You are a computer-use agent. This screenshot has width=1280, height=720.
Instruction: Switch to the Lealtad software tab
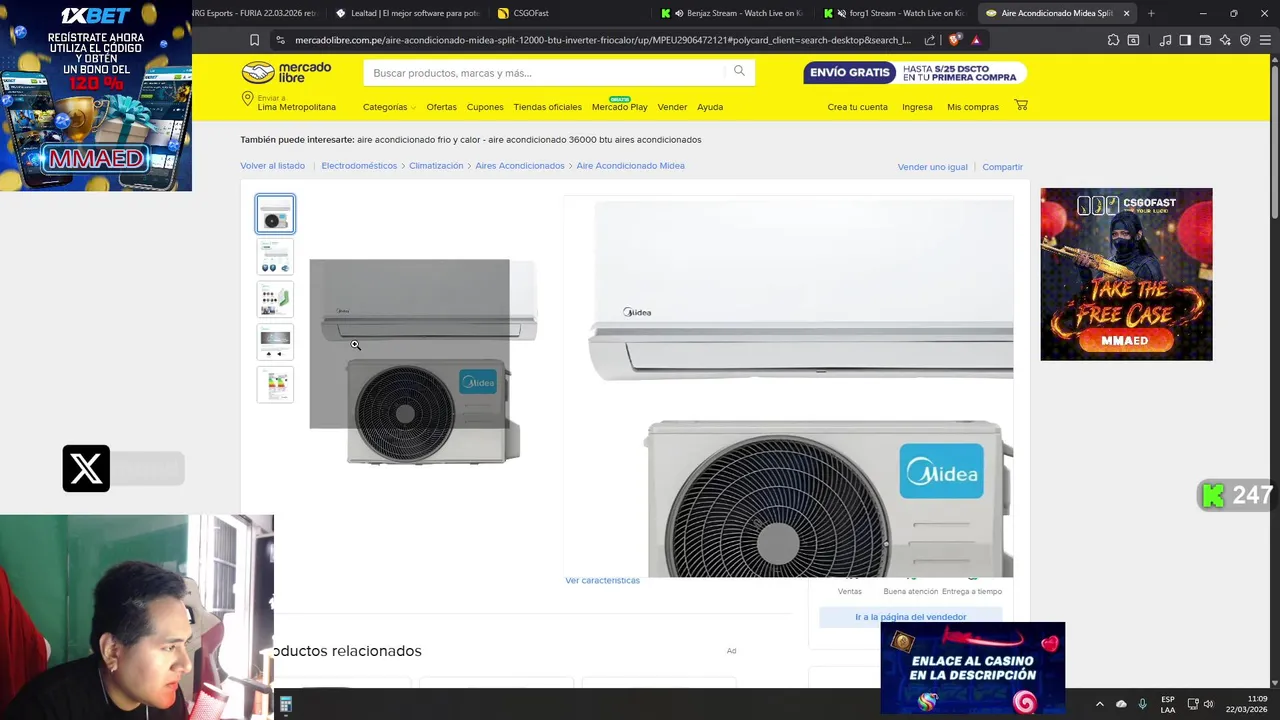click(x=408, y=13)
